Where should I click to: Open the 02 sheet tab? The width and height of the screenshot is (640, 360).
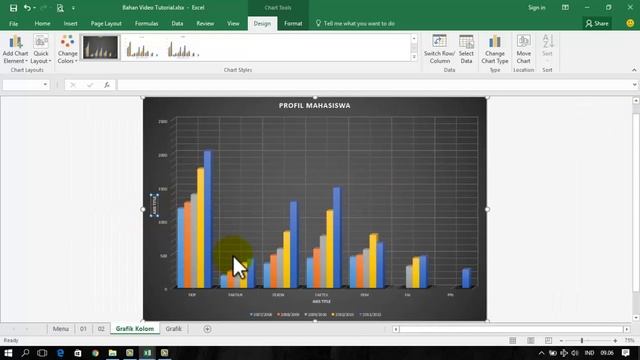coord(101,329)
